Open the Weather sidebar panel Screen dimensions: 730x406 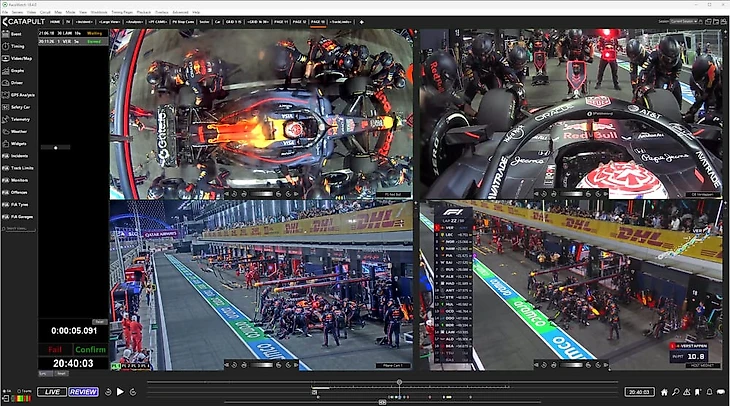19,130
